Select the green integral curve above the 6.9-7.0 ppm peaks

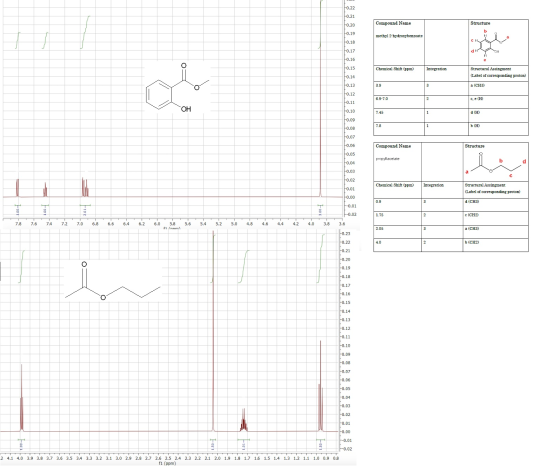pyautogui.click(x=85, y=32)
